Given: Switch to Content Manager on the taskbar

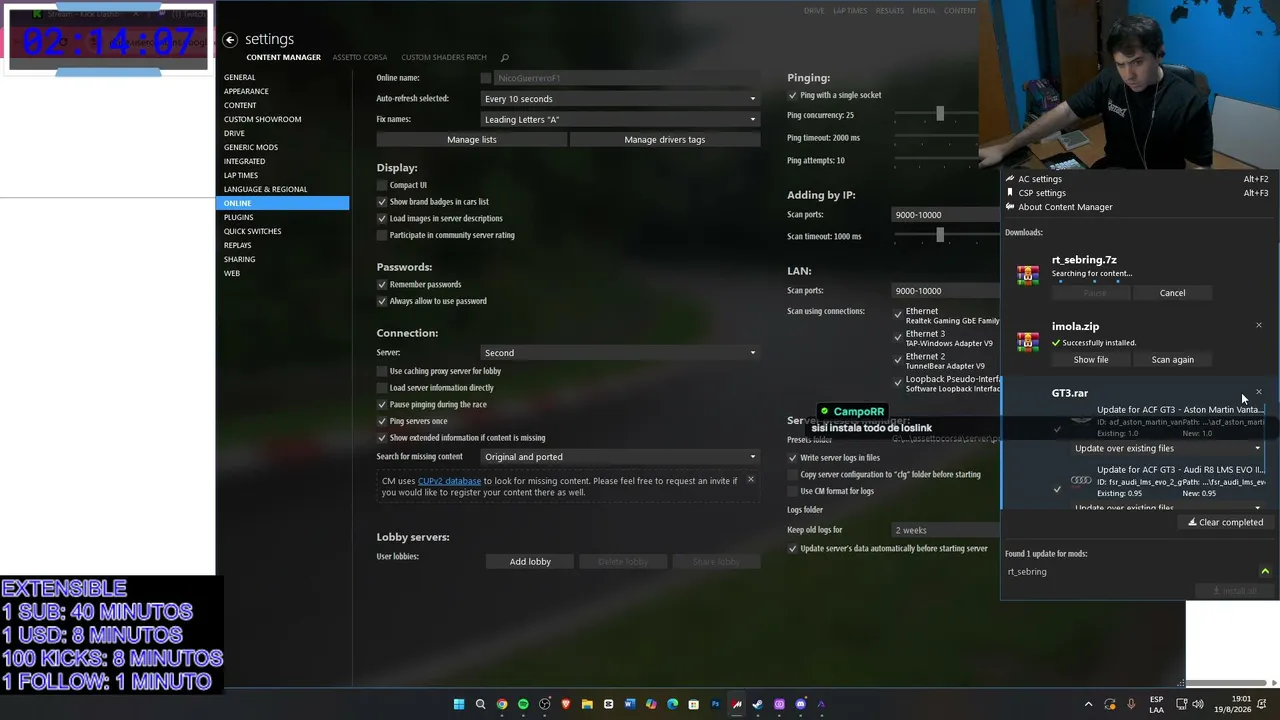Looking at the screenshot, I should [x=737, y=704].
